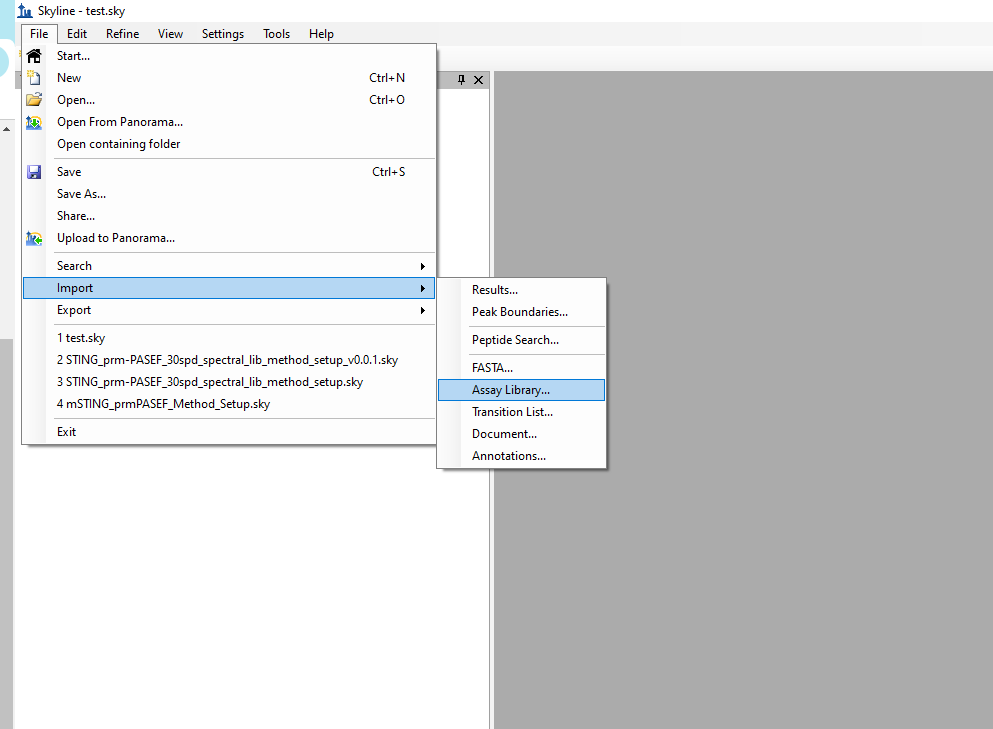
Task: Open the Edit menu
Action: (77, 34)
